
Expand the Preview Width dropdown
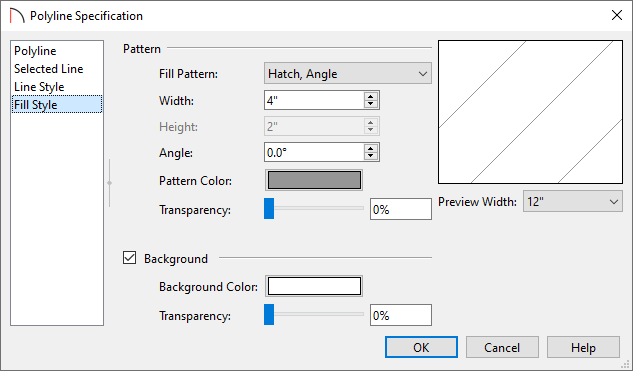(x=573, y=201)
